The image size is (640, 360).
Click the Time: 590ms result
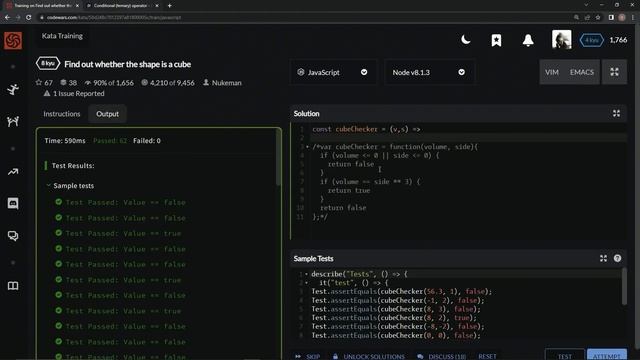click(65, 141)
